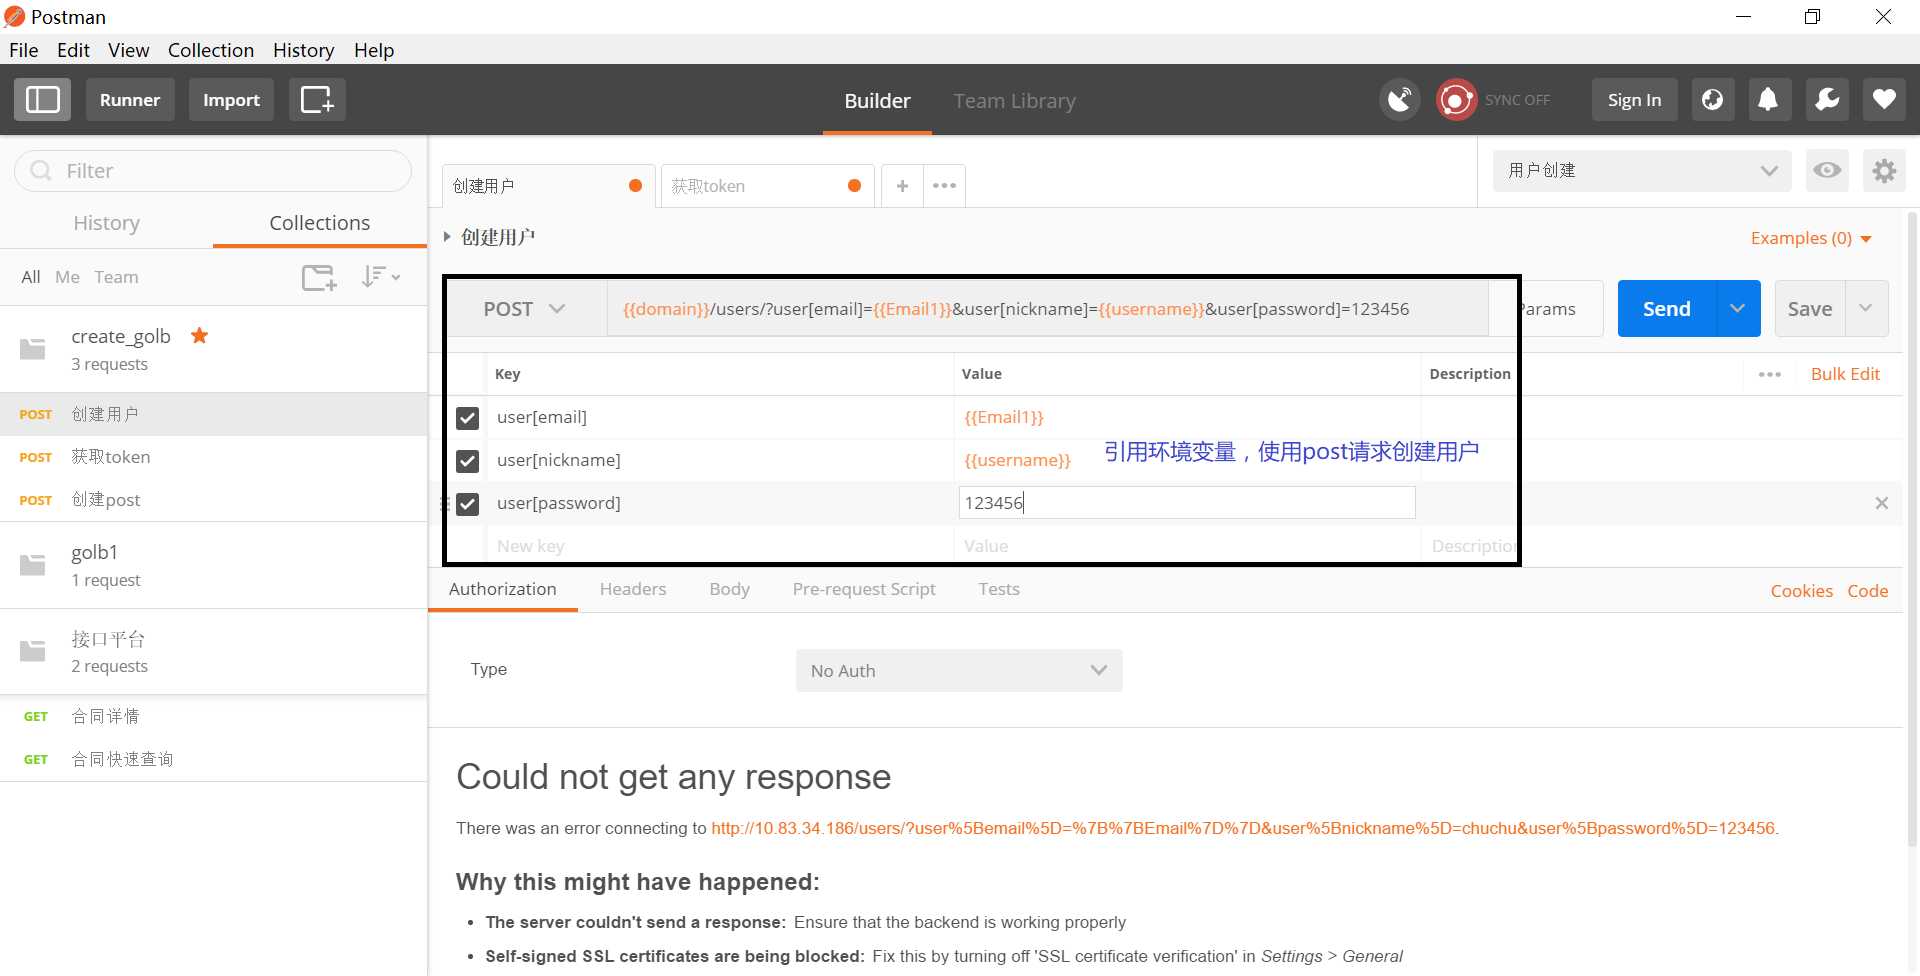1920x976 pixels.
Task: Delete the user[password] row with X
Action: click(x=1881, y=503)
